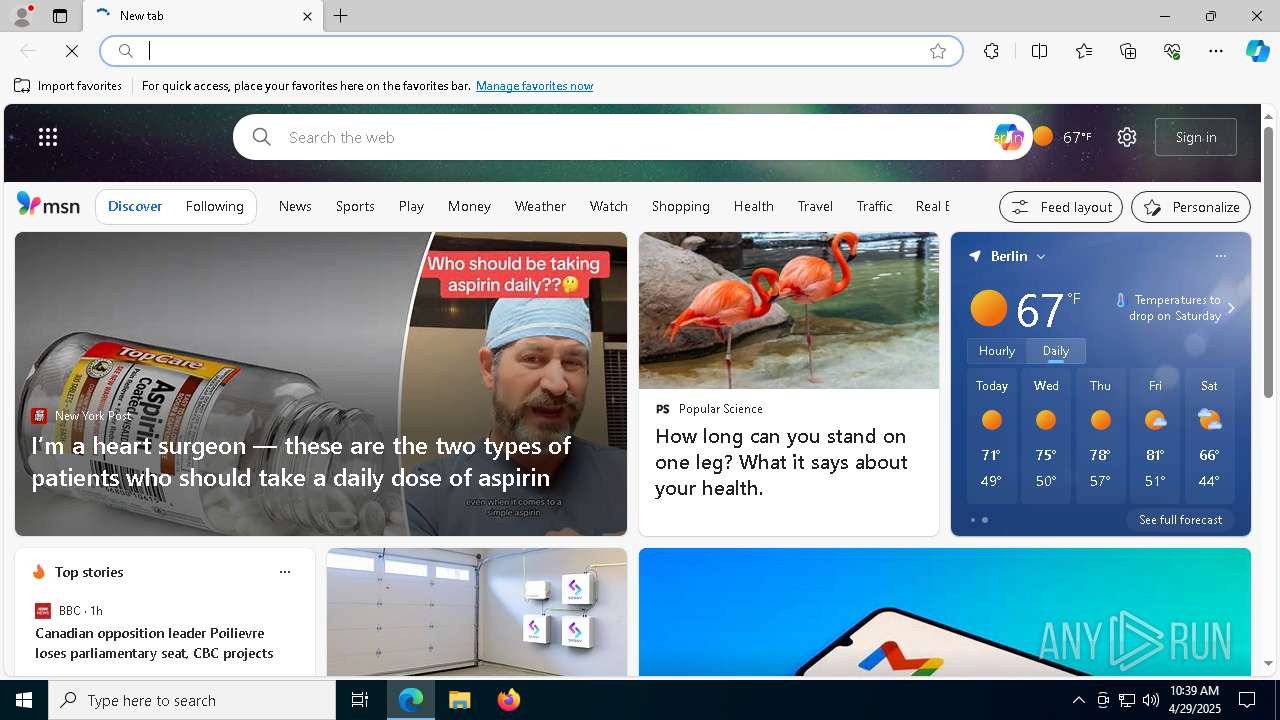Click Import favorites
1280x720 pixels.
pyautogui.click(x=68, y=86)
